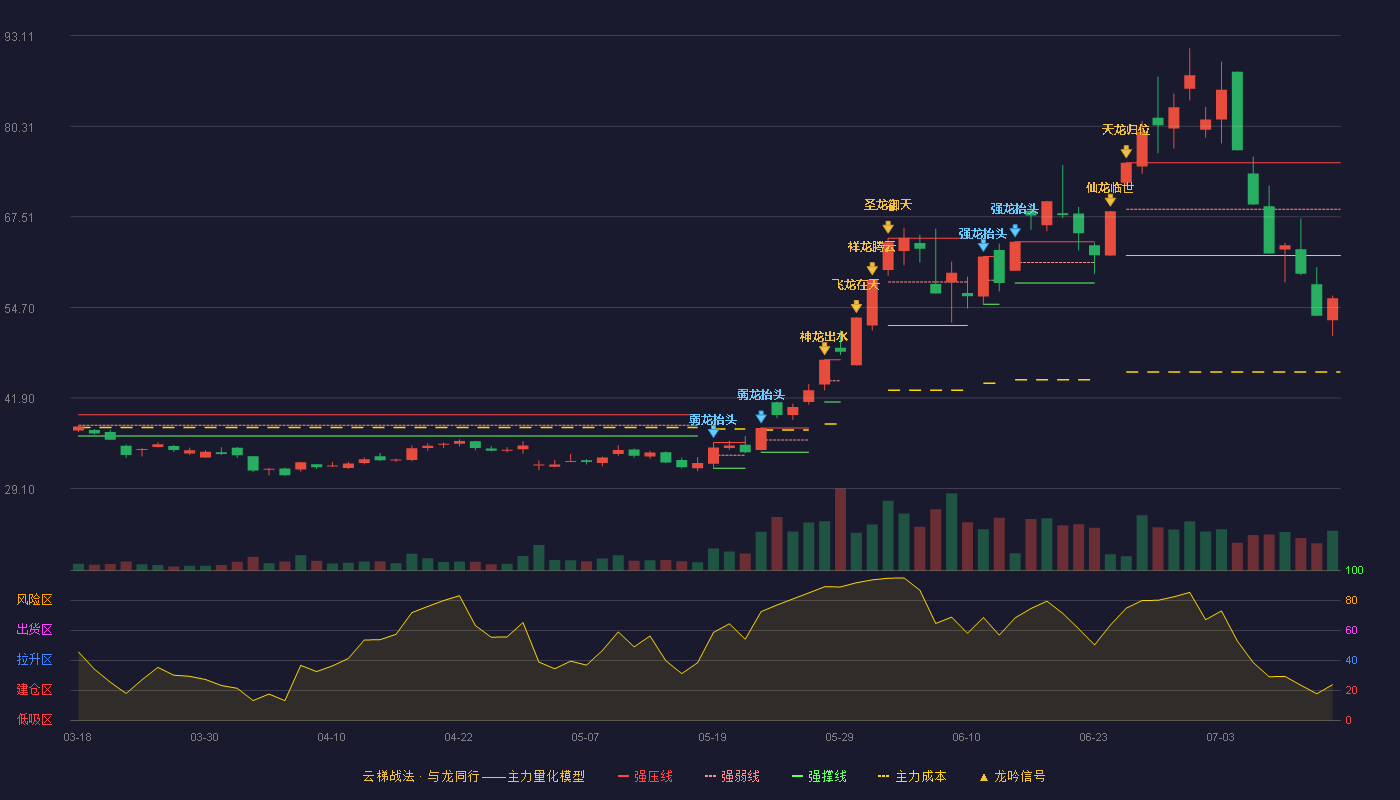Select the 06-23 date axis label

(x=1093, y=737)
